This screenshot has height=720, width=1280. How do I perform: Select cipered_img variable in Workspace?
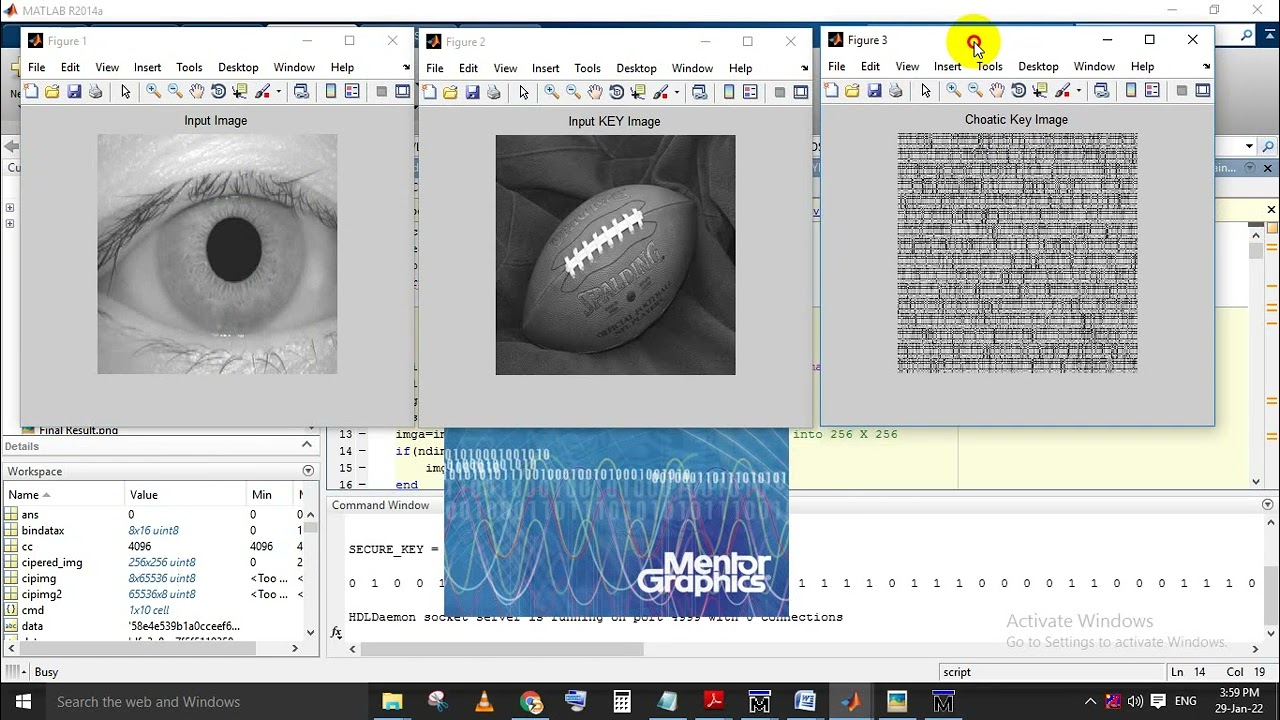click(52, 562)
